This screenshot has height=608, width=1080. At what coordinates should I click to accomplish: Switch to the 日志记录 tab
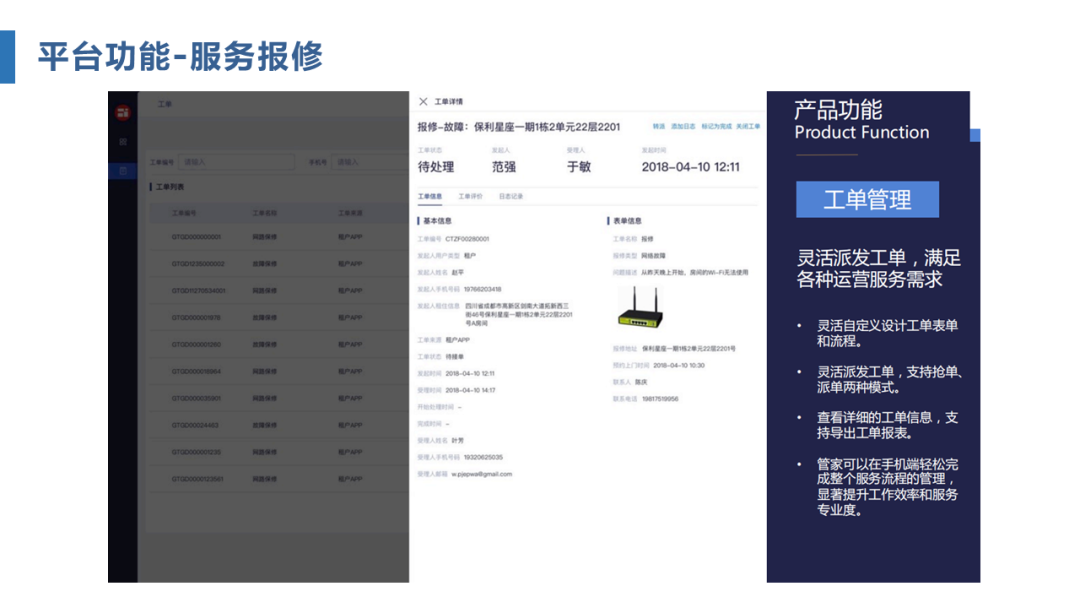(511, 196)
